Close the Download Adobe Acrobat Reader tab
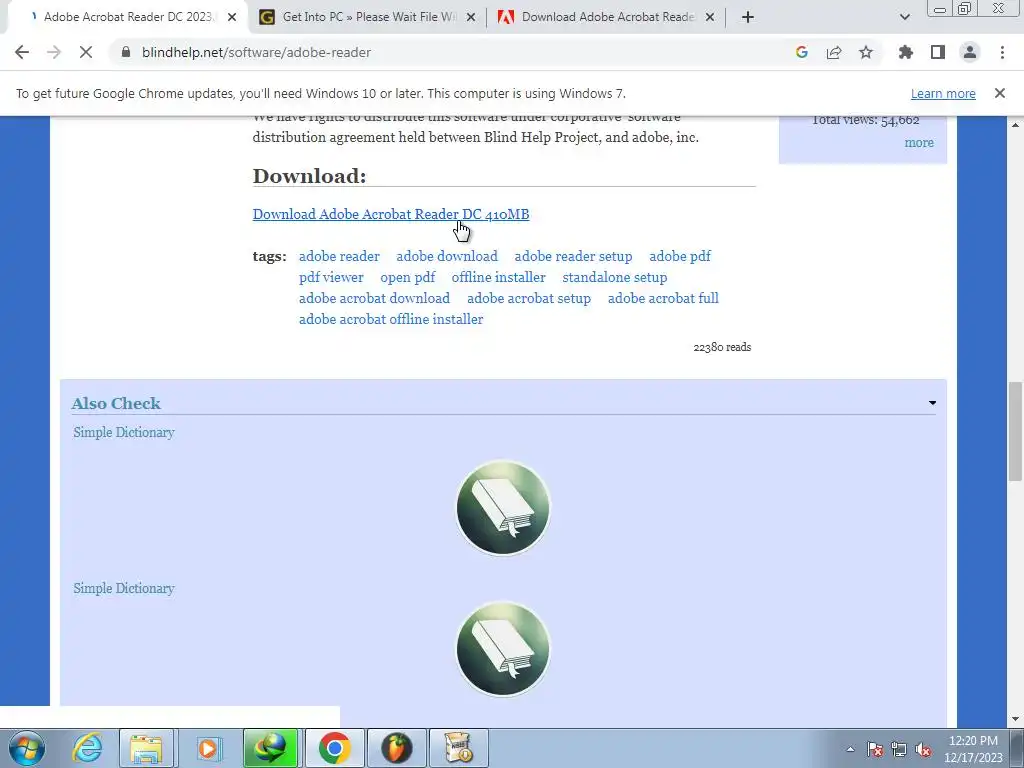 pyautogui.click(x=710, y=17)
